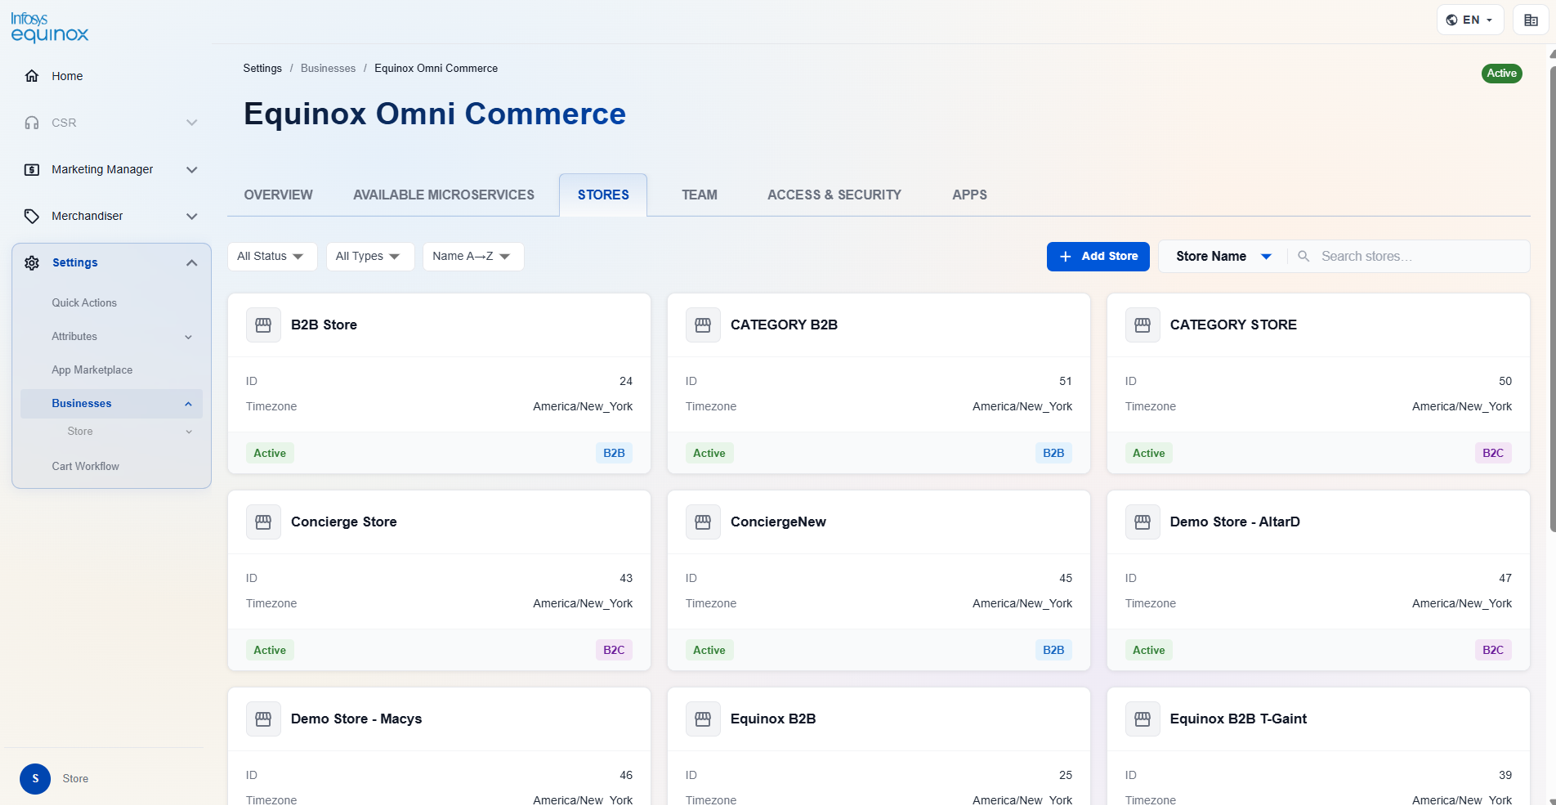Click the Store user name at bottom left
The width and height of the screenshot is (1558, 805).
pyautogui.click(x=75, y=779)
